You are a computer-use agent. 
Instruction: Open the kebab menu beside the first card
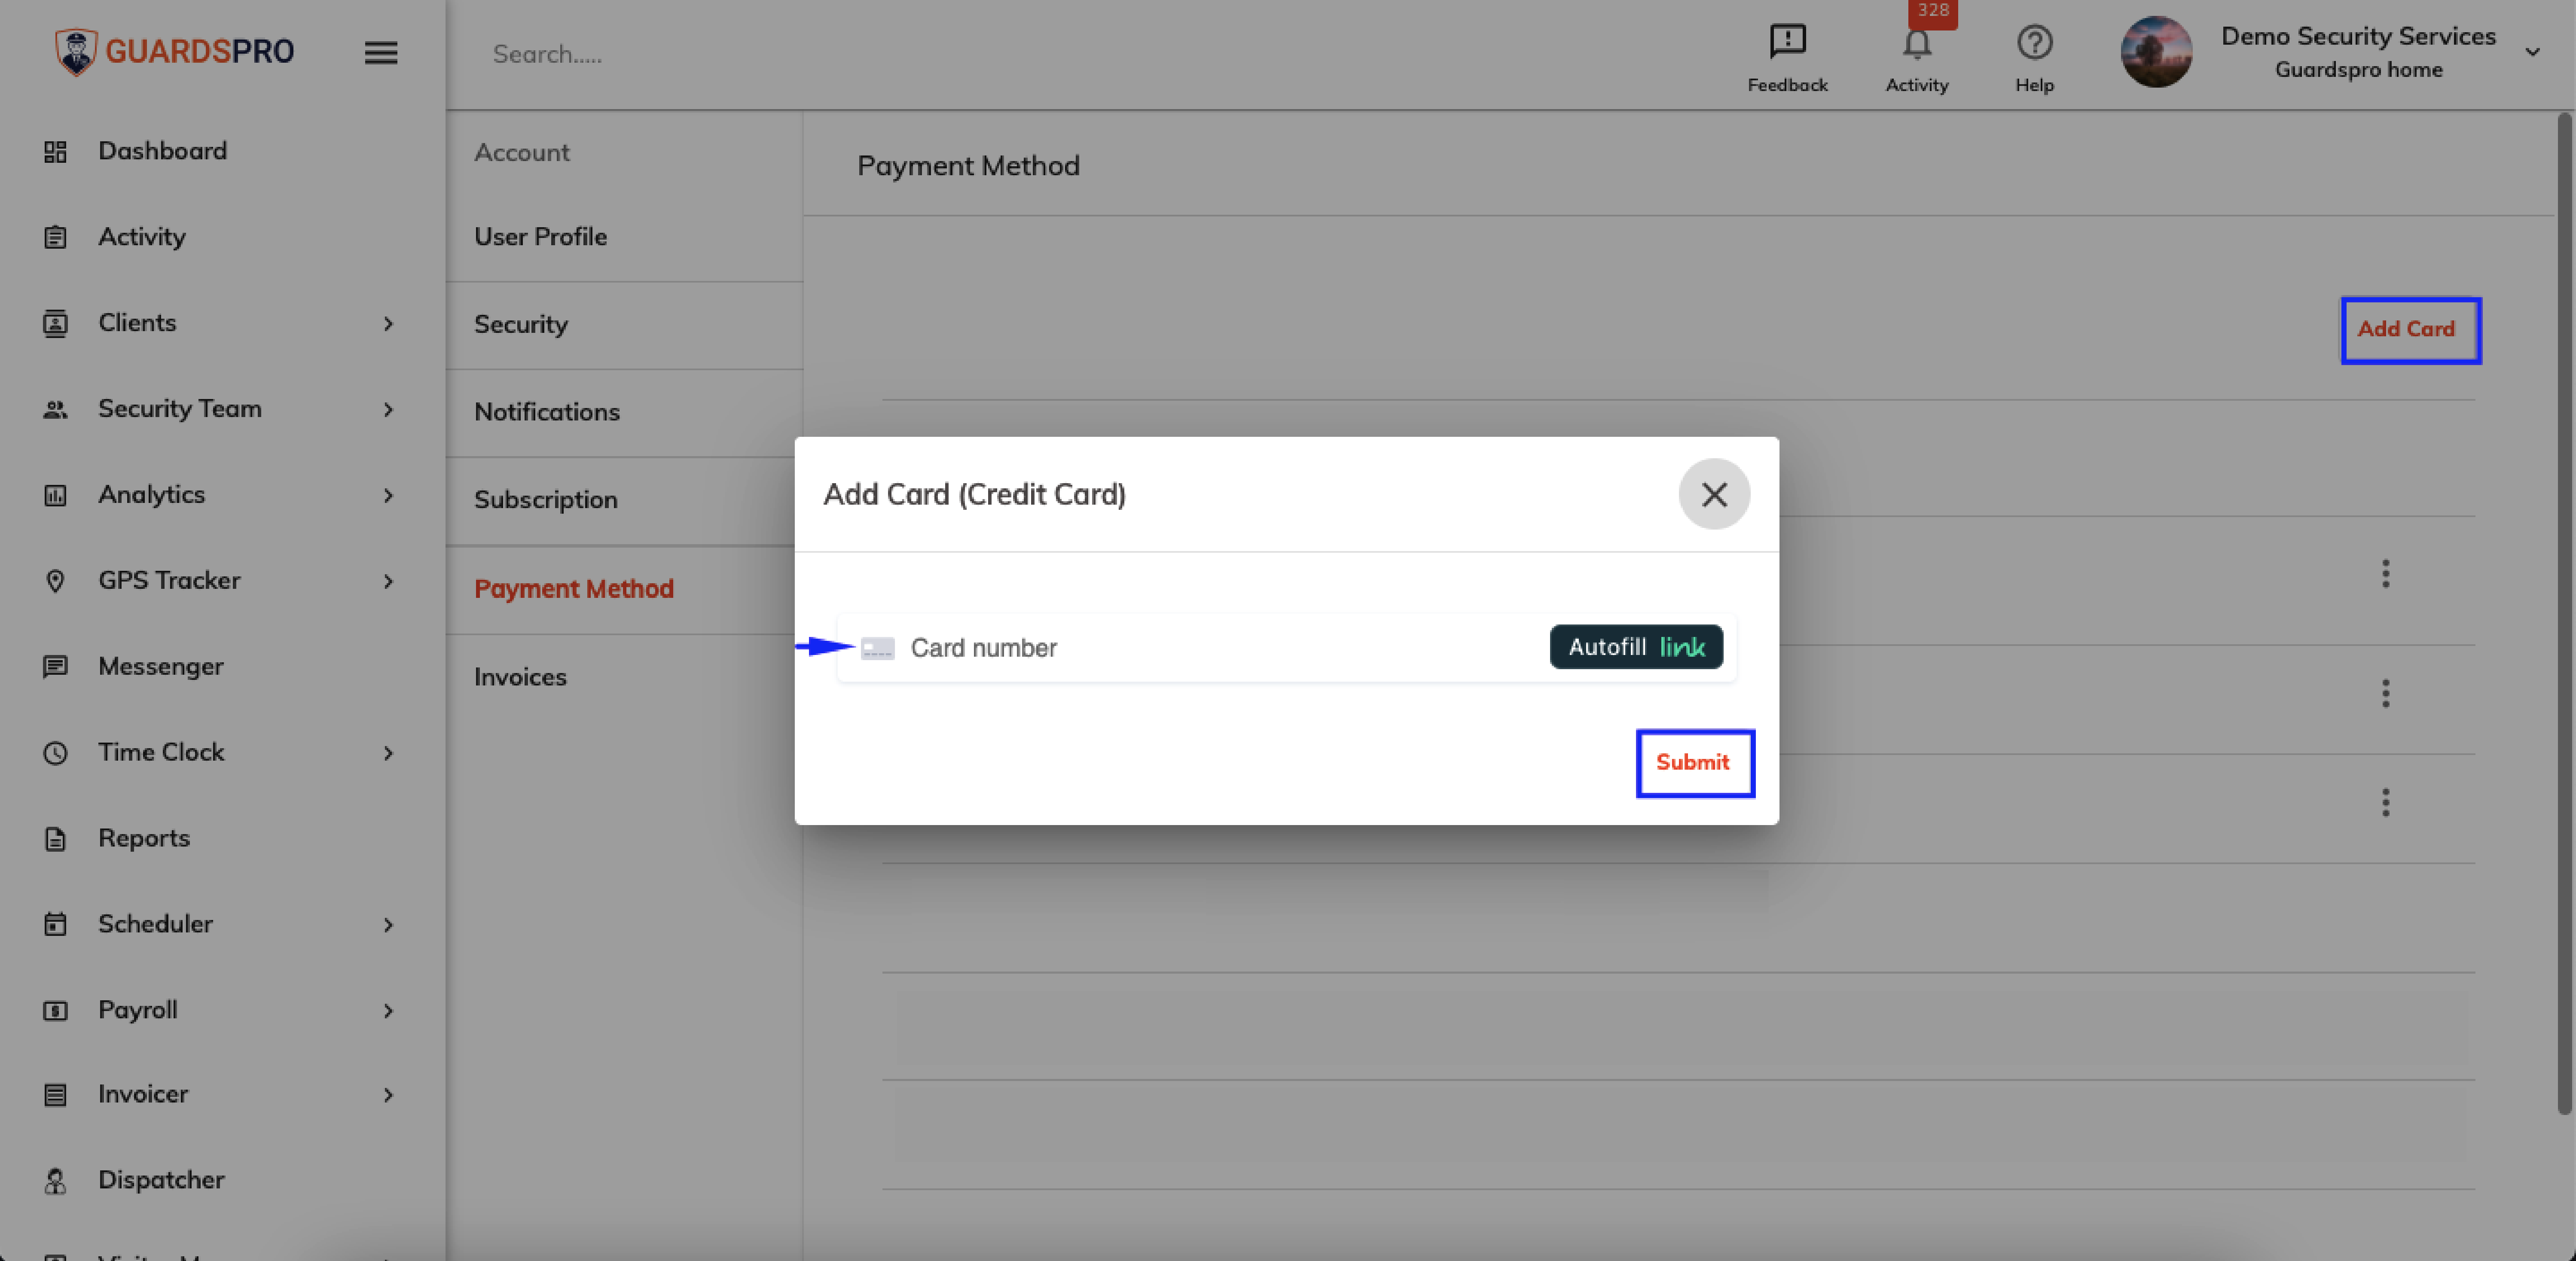point(2386,573)
